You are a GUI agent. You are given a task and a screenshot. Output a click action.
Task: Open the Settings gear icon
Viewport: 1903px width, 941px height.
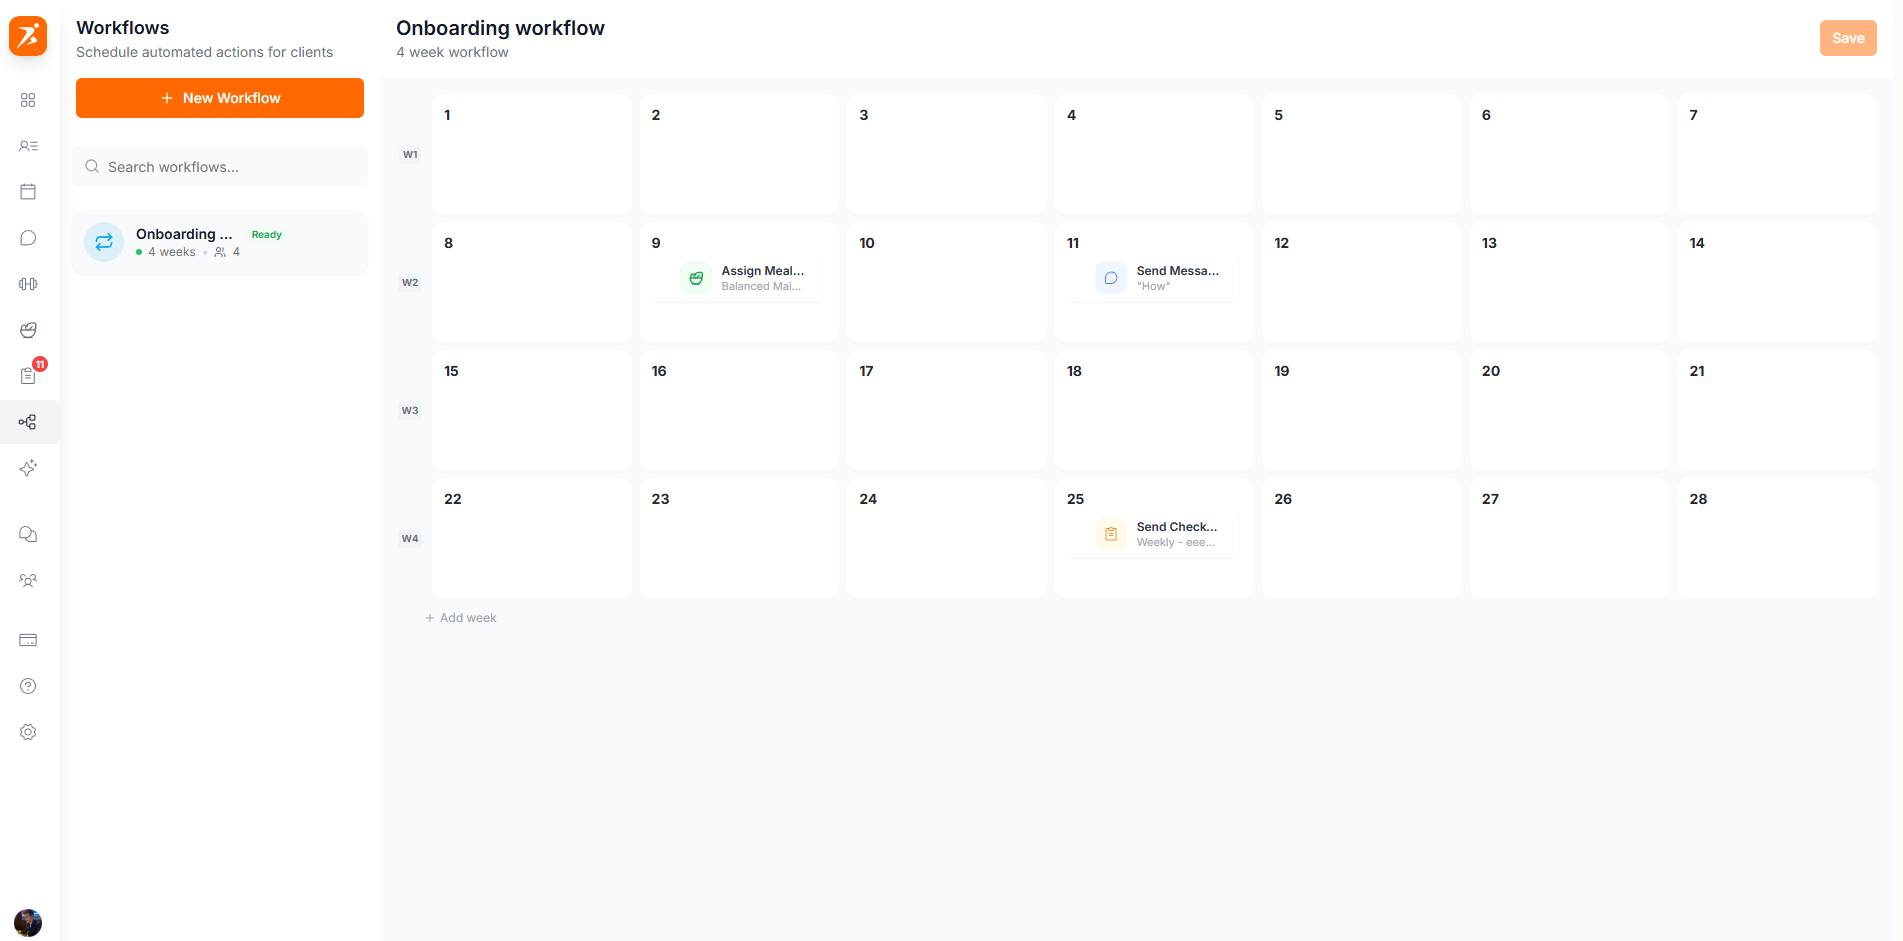tap(28, 732)
